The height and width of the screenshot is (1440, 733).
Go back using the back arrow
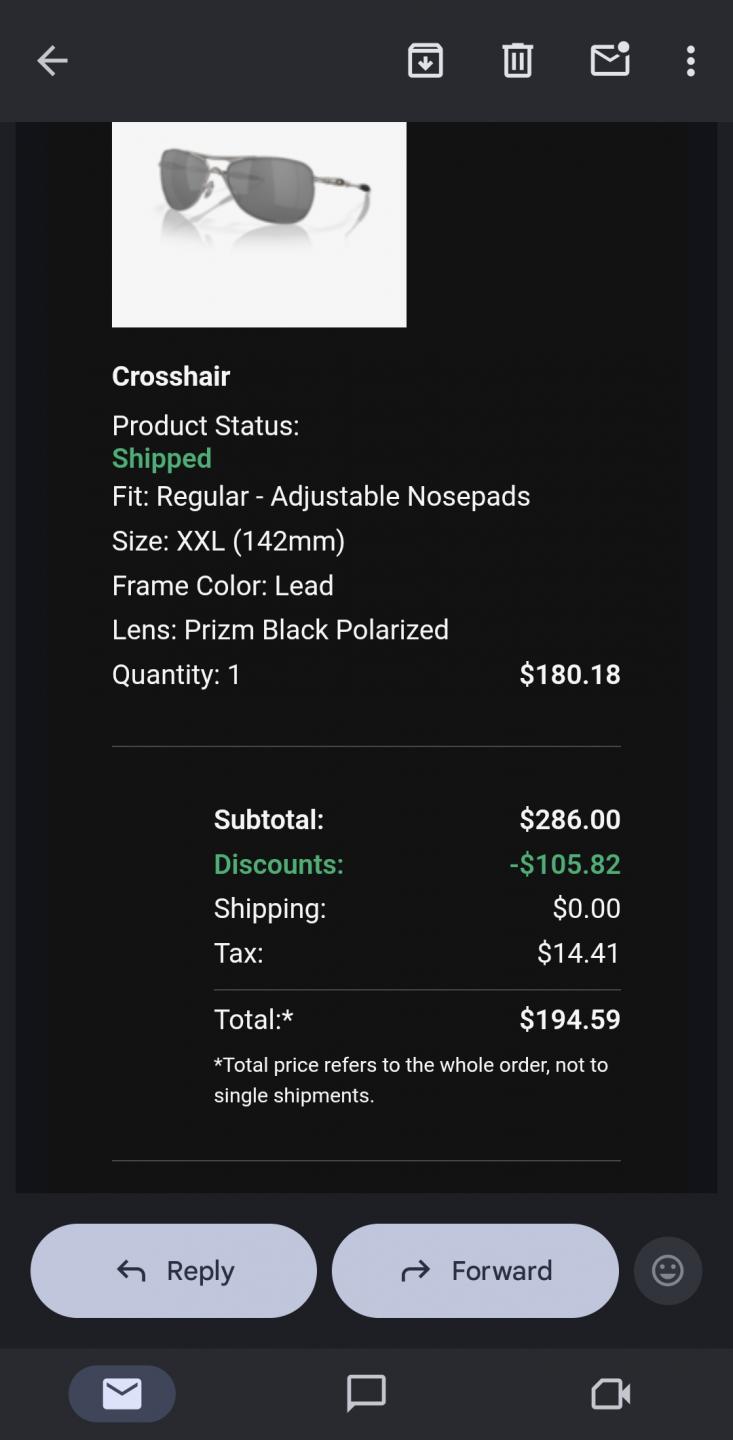52,61
